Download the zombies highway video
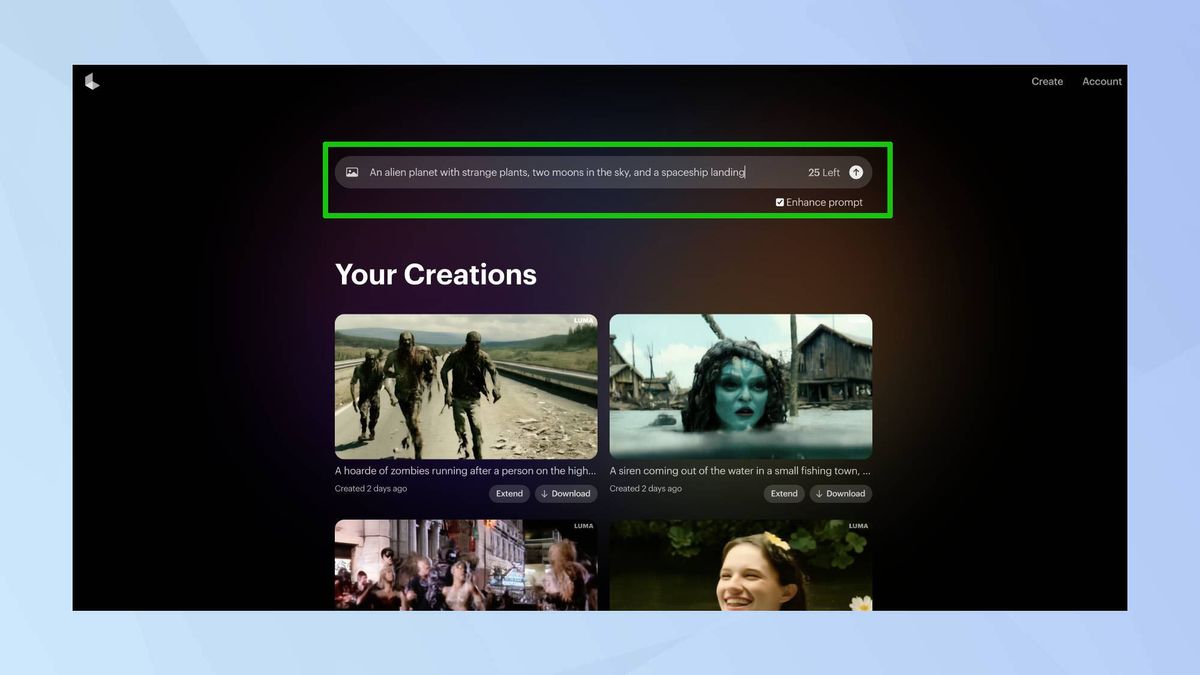1200x675 pixels. pos(564,494)
